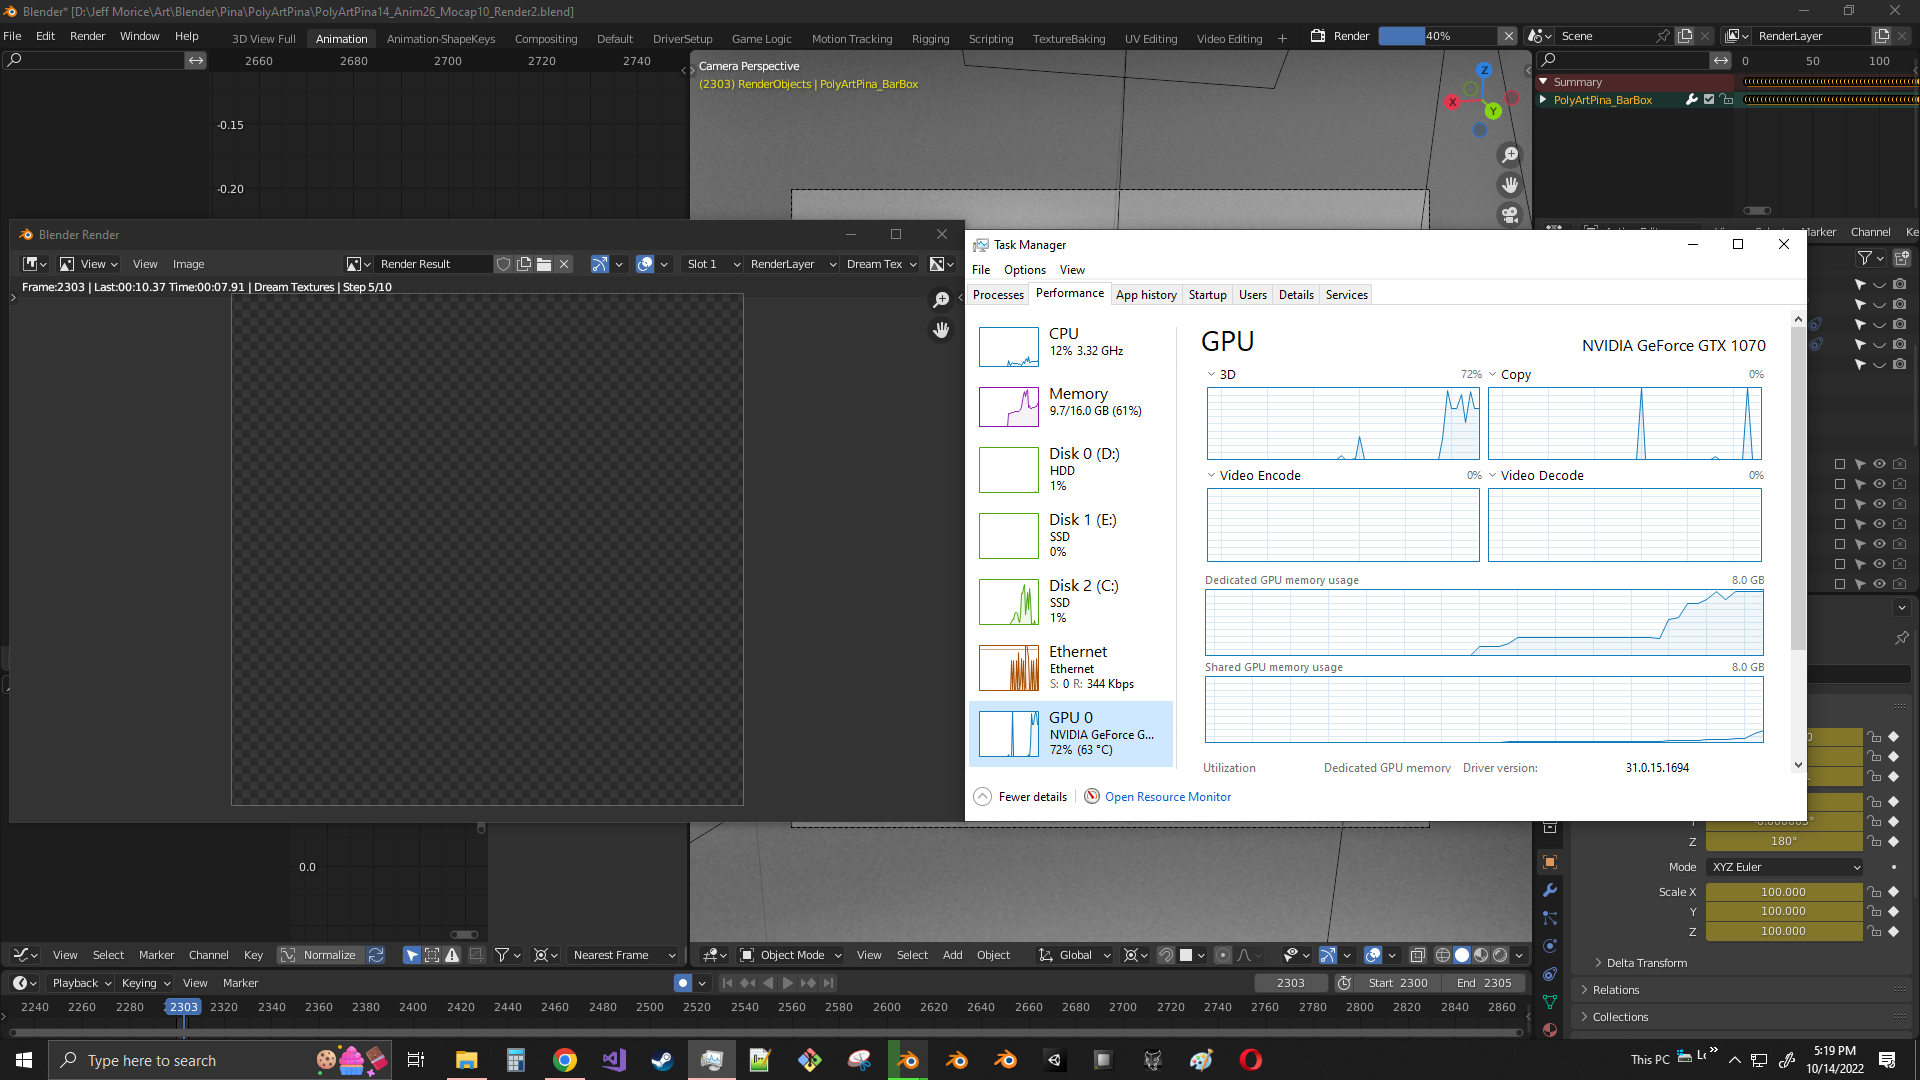
Task: Click the New Collection icon in the outliner header
Action: click(x=1902, y=258)
